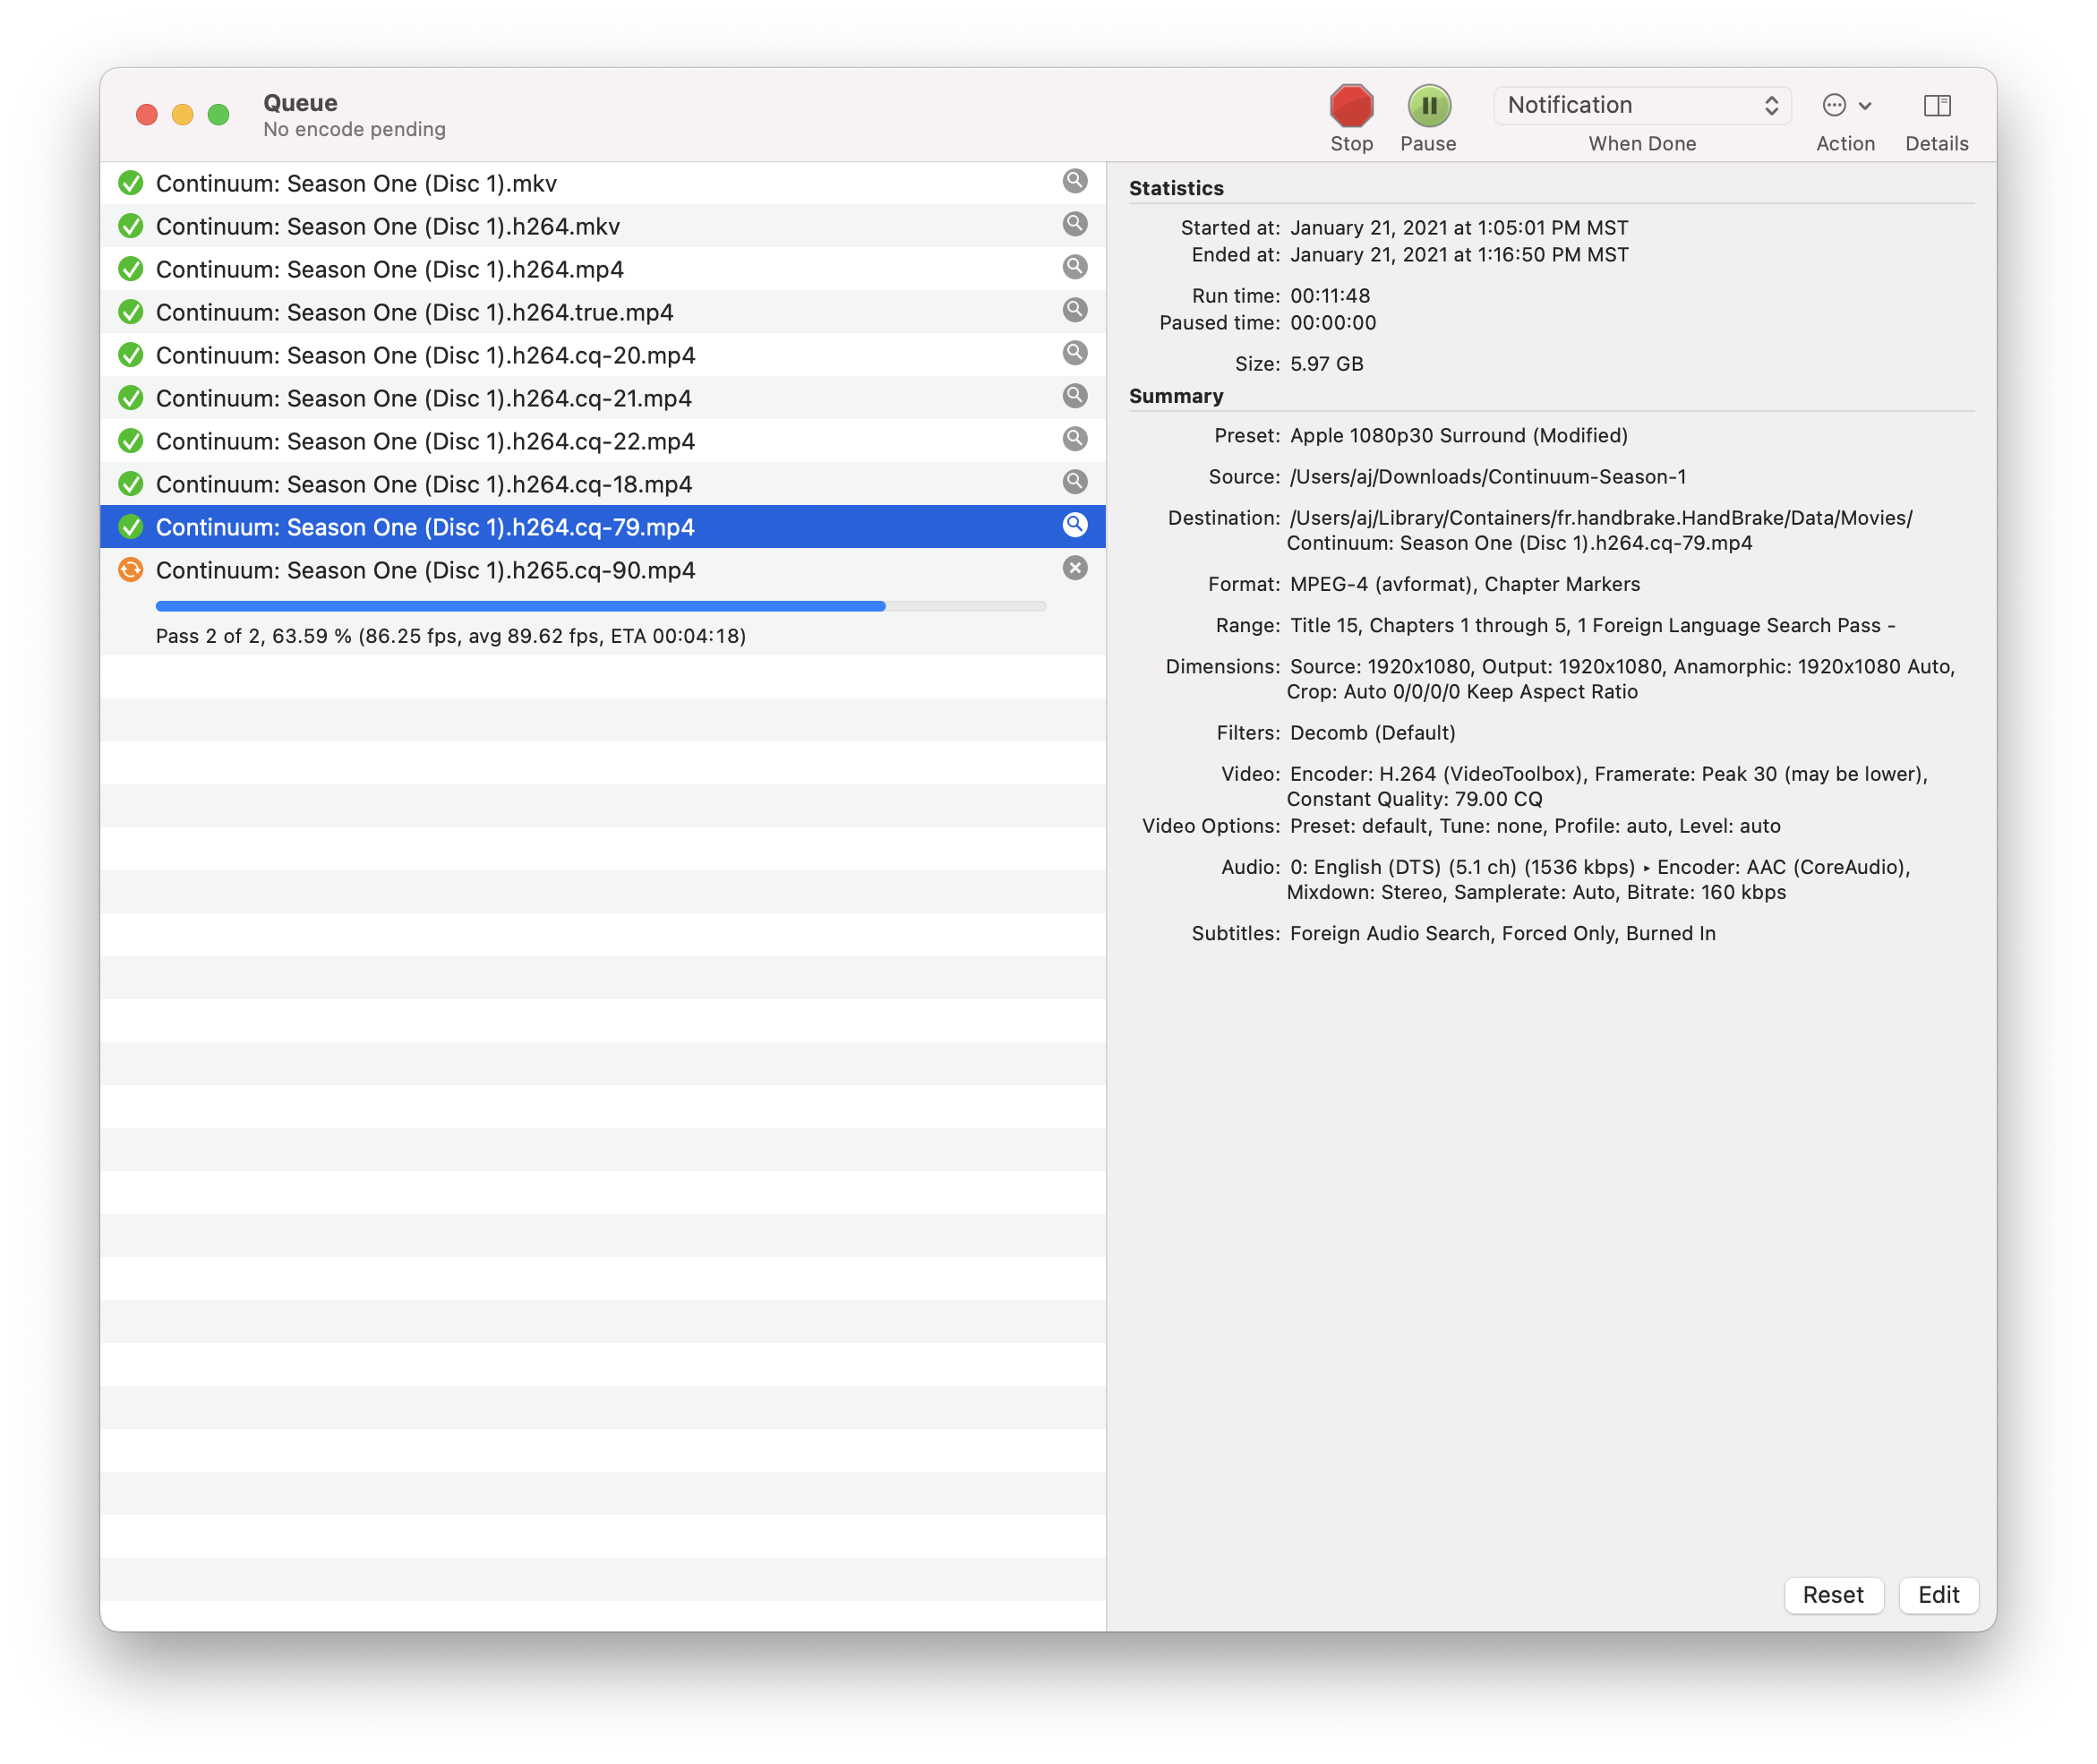
Task: Reveal Continuum (Disc 1).mkv in Finder via magnifier
Action: [1076, 182]
